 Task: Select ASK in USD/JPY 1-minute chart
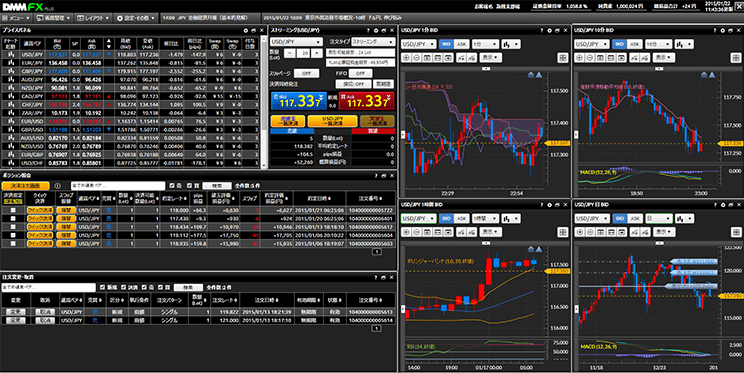(x=461, y=44)
